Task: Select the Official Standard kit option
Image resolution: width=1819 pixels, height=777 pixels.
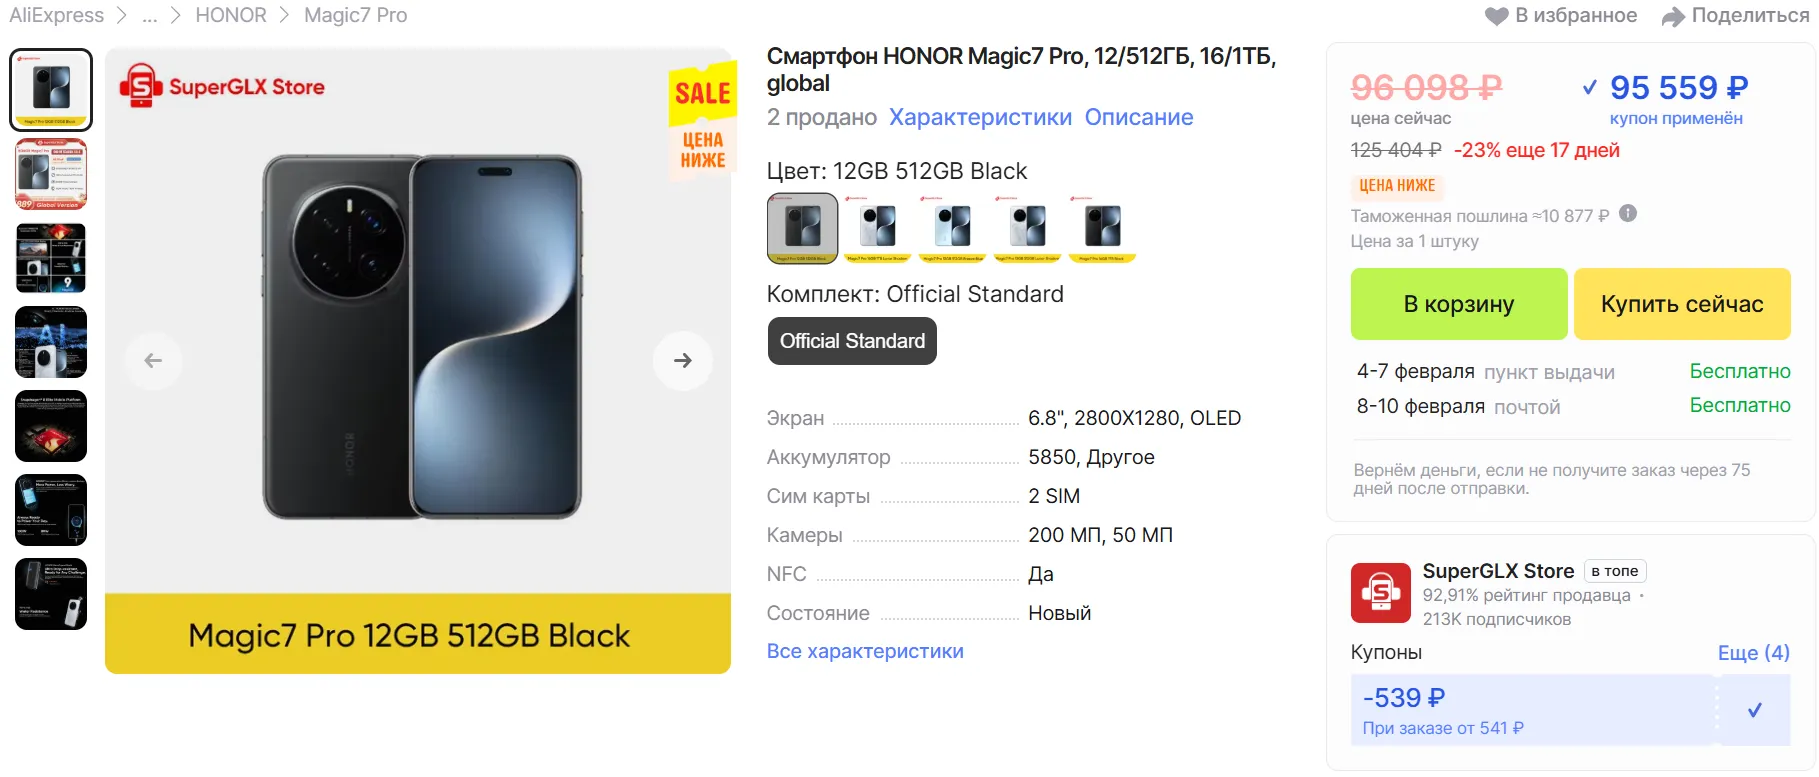Action: 852,341
